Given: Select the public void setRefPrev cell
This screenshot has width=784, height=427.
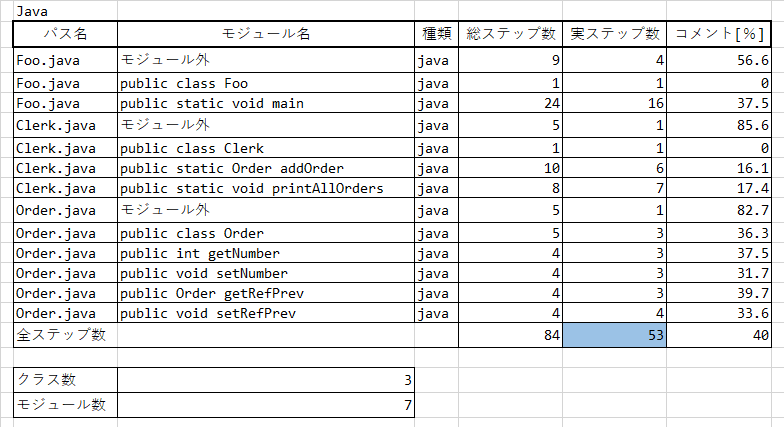Looking at the screenshot, I should coord(266,313).
